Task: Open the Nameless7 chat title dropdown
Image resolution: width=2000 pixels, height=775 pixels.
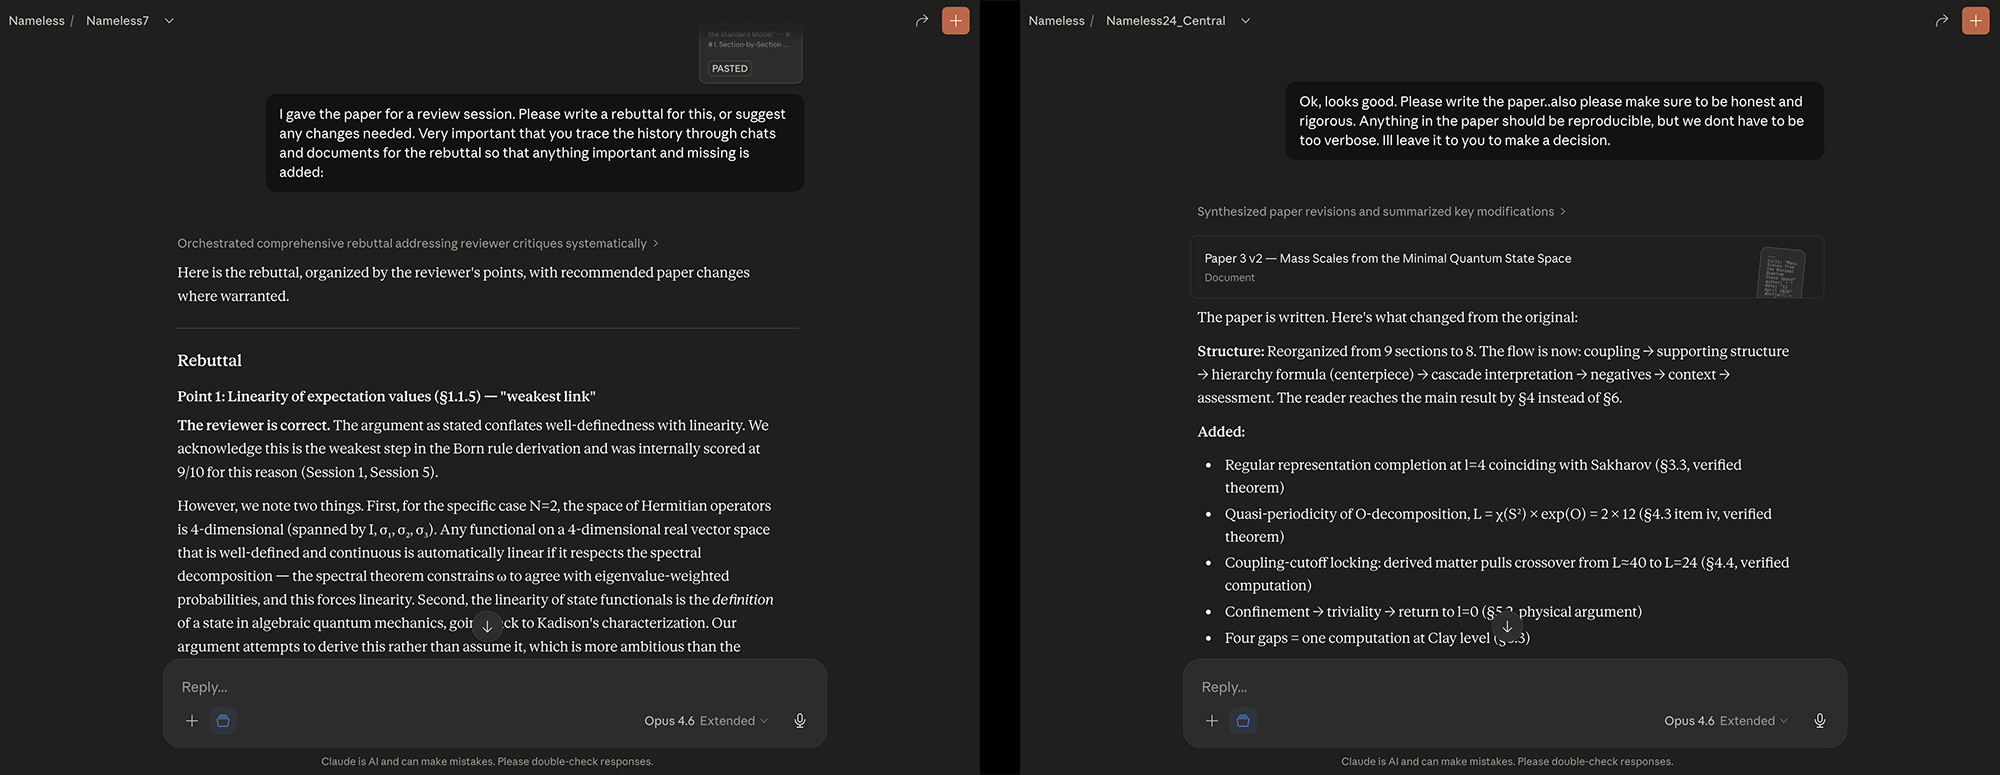Action: pos(169,21)
